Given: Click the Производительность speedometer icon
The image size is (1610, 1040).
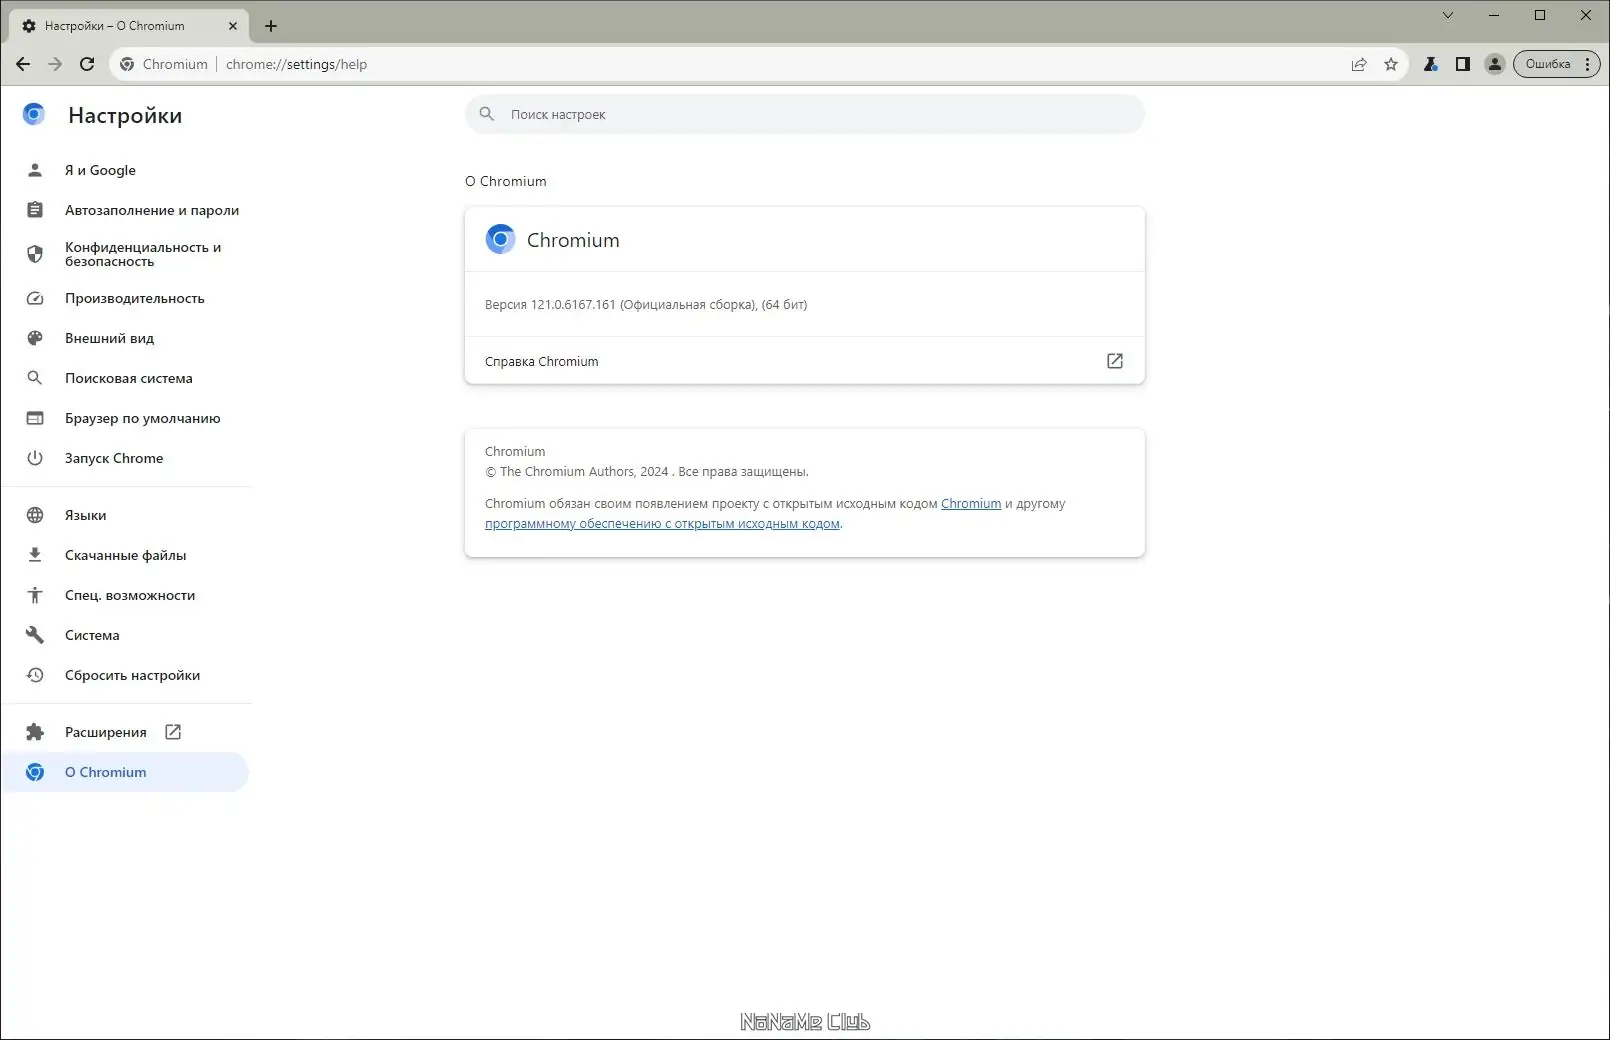Looking at the screenshot, I should pos(35,298).
